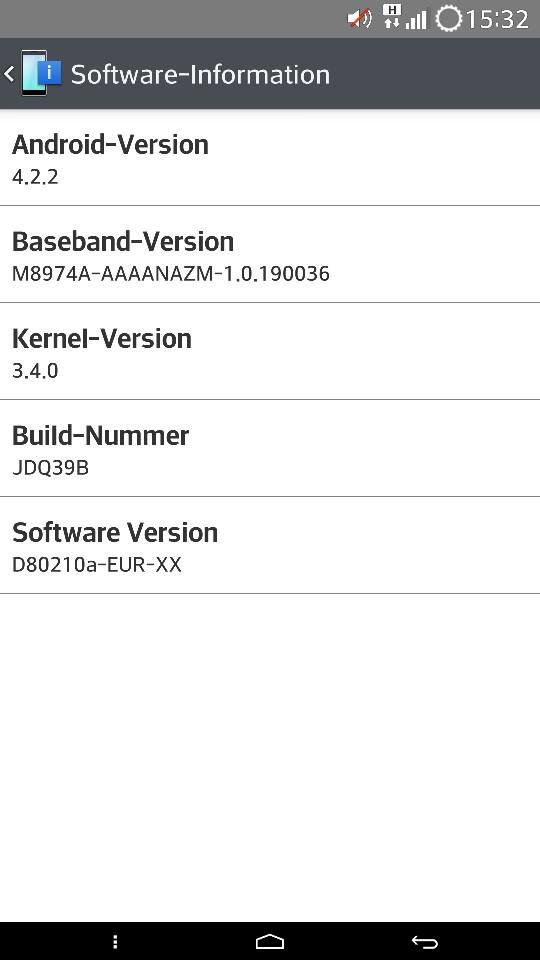Tap the back chevron in header

(9, 74)
